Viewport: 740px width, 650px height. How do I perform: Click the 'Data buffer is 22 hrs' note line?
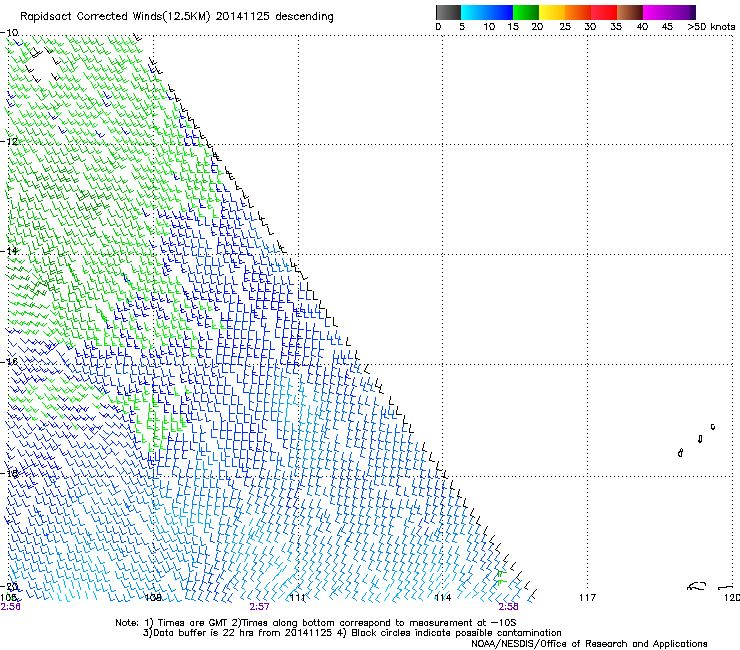point(352,633)
